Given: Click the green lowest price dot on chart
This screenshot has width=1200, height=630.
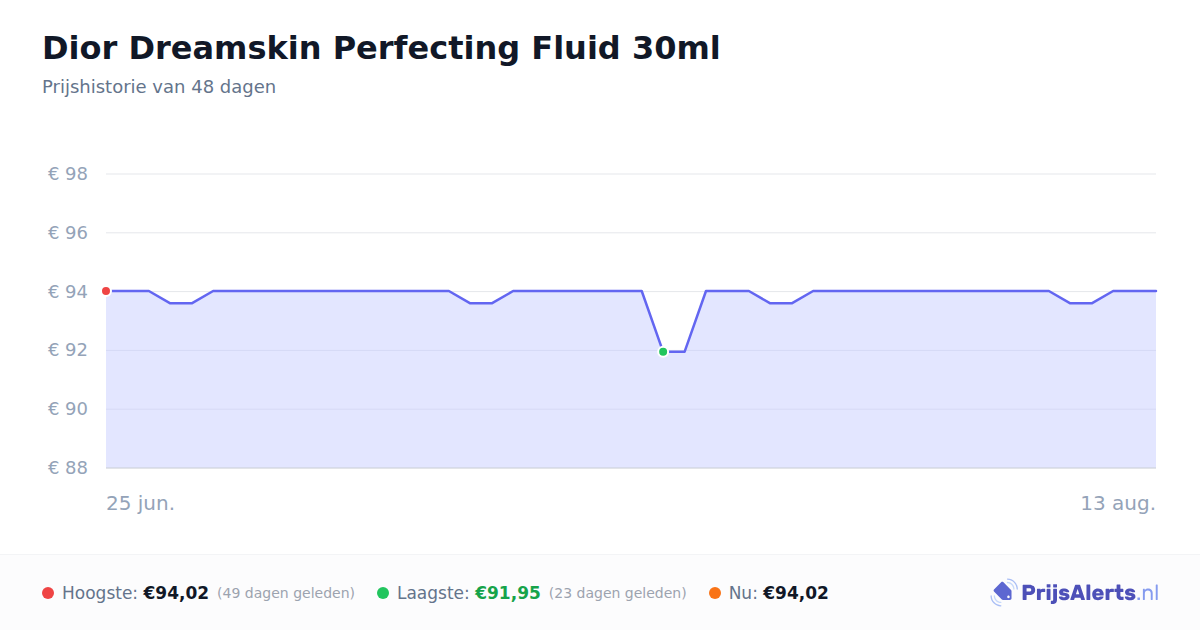Looking at the screenshot, I should point(663,352).
